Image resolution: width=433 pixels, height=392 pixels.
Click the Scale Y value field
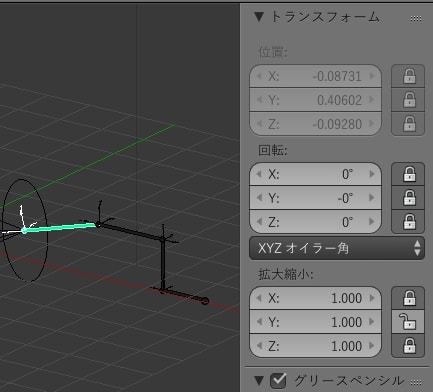[x=315, y=322]
